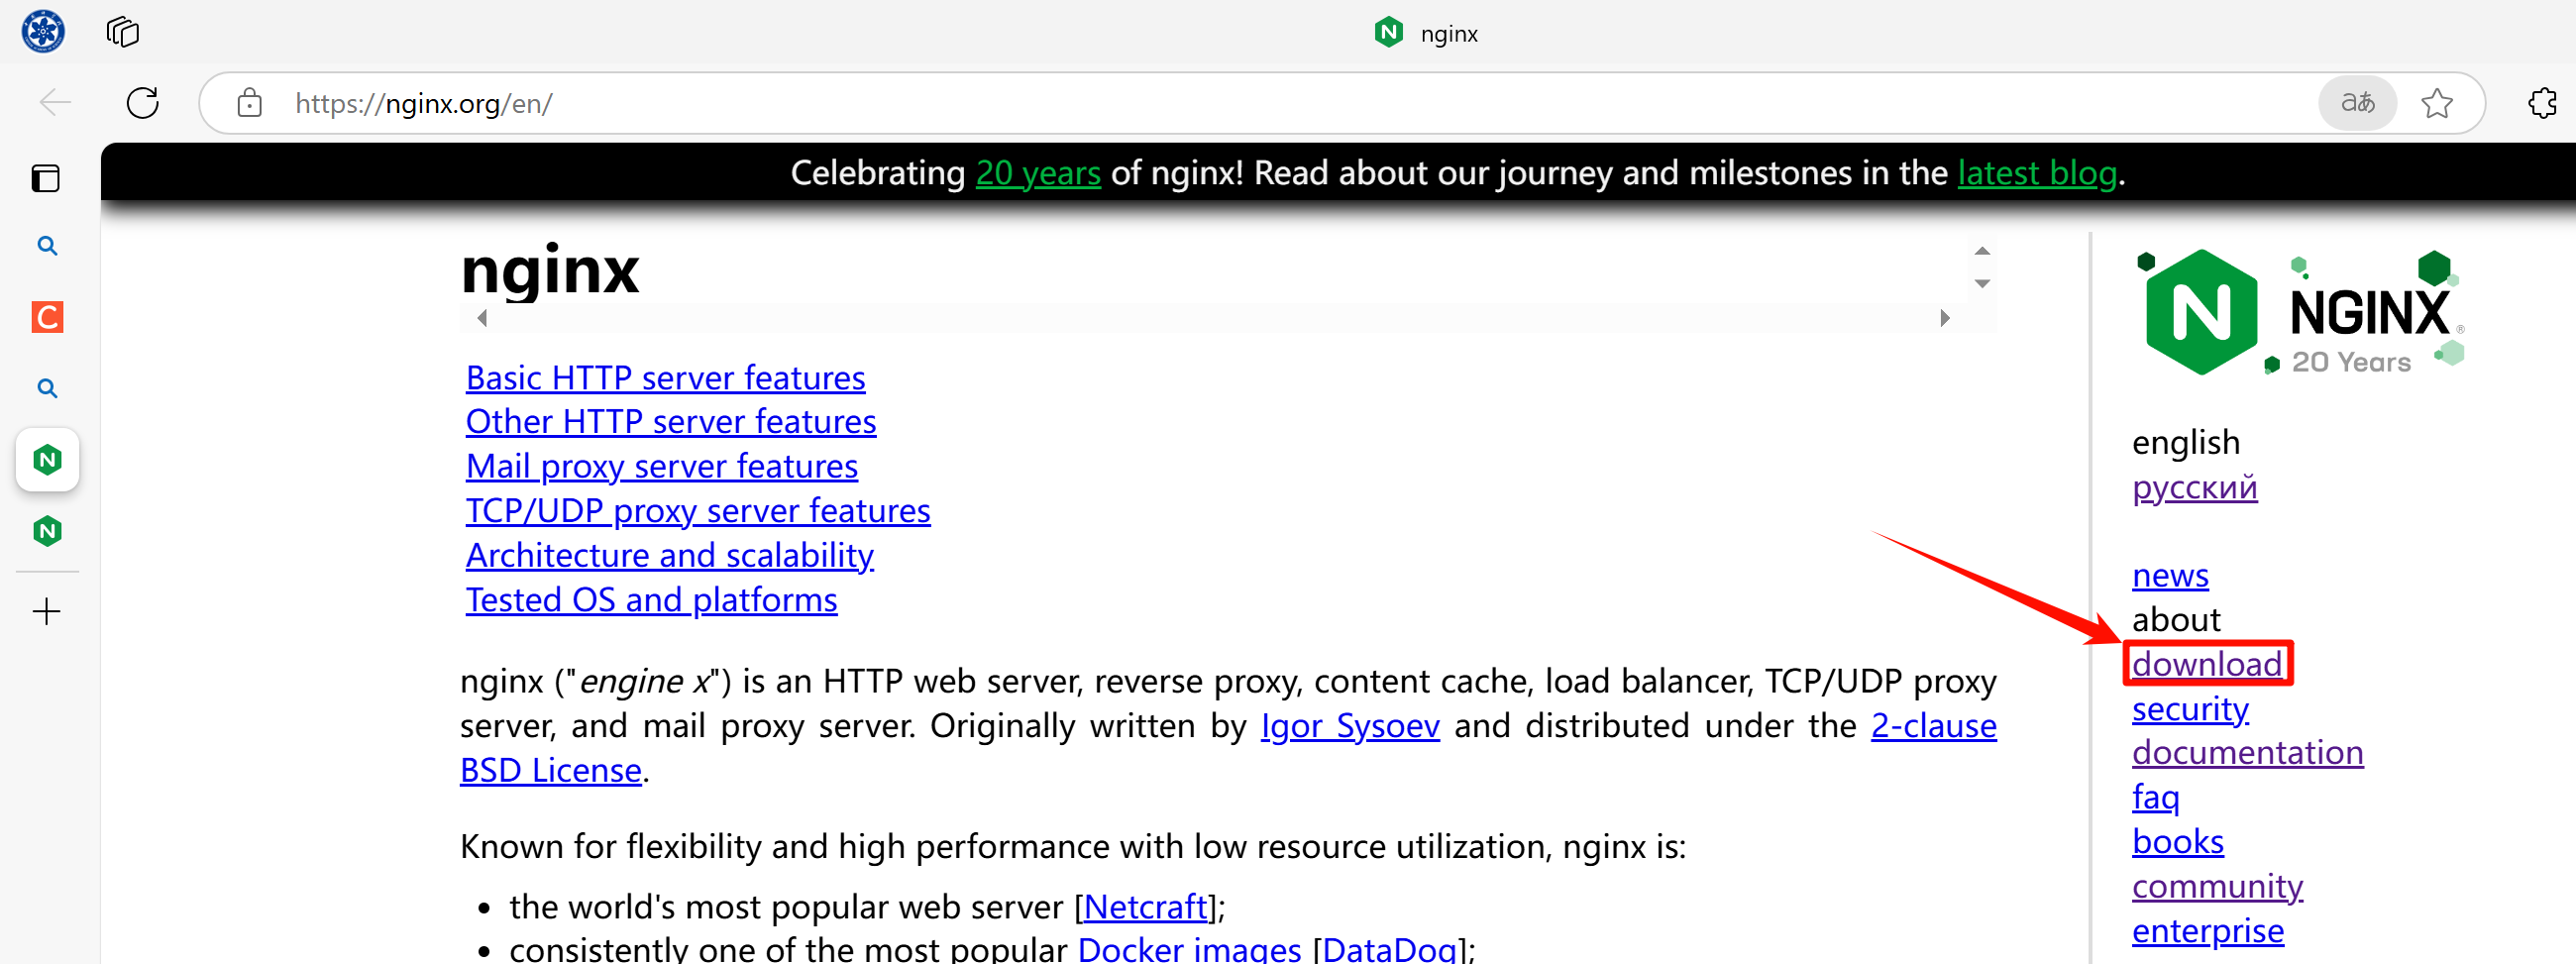Open the Extensions puzzle-piece icon

(x=2541, y=103)
